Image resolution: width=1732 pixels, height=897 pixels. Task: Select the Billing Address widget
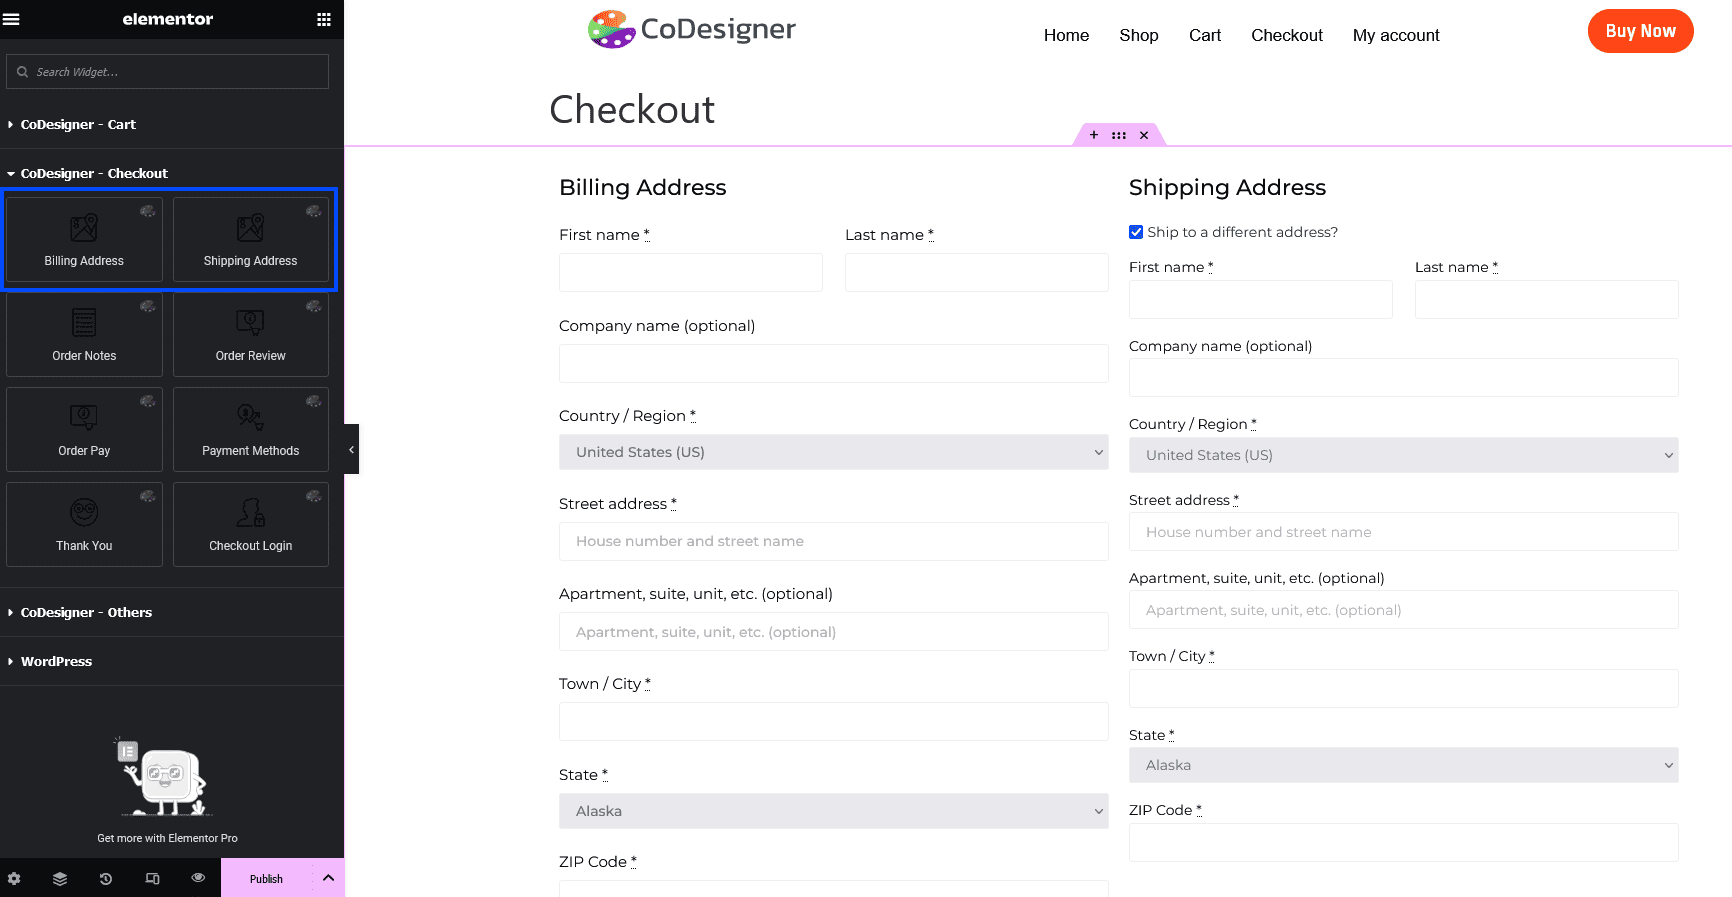pyautogui.click(x=84, y=240)
